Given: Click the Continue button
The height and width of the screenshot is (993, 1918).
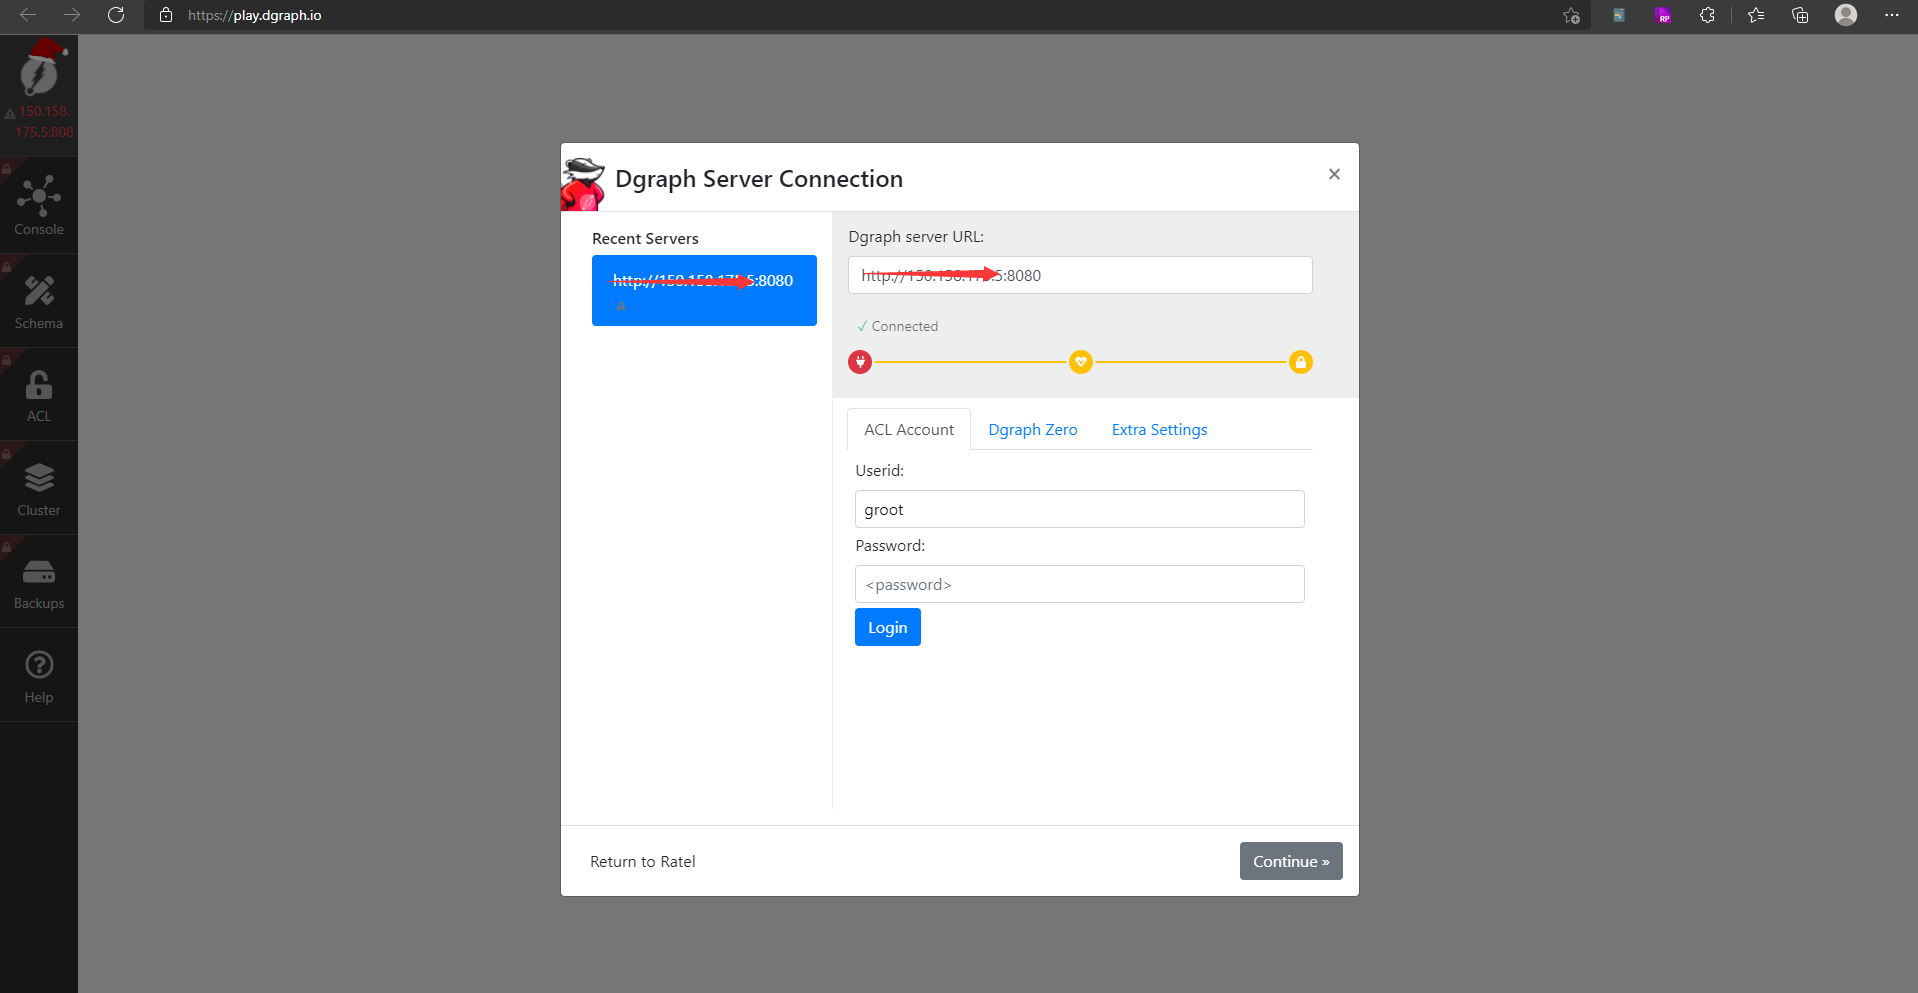Looking at the screenshot, I should click(1291, 861).
